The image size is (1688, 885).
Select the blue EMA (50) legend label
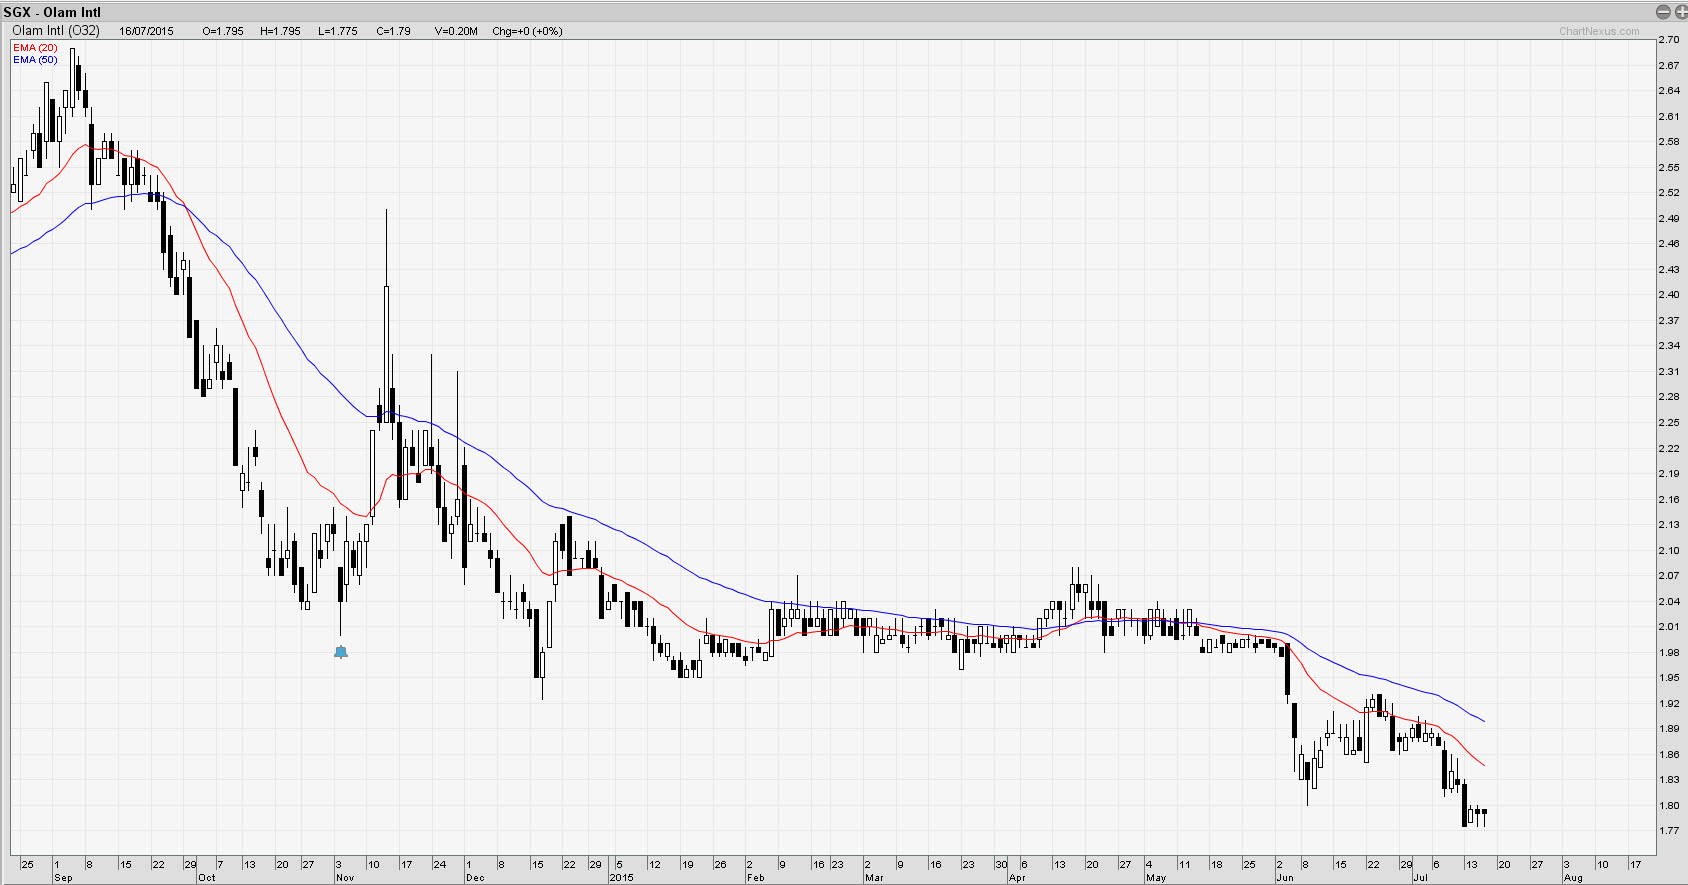click(x=35, y=60)
